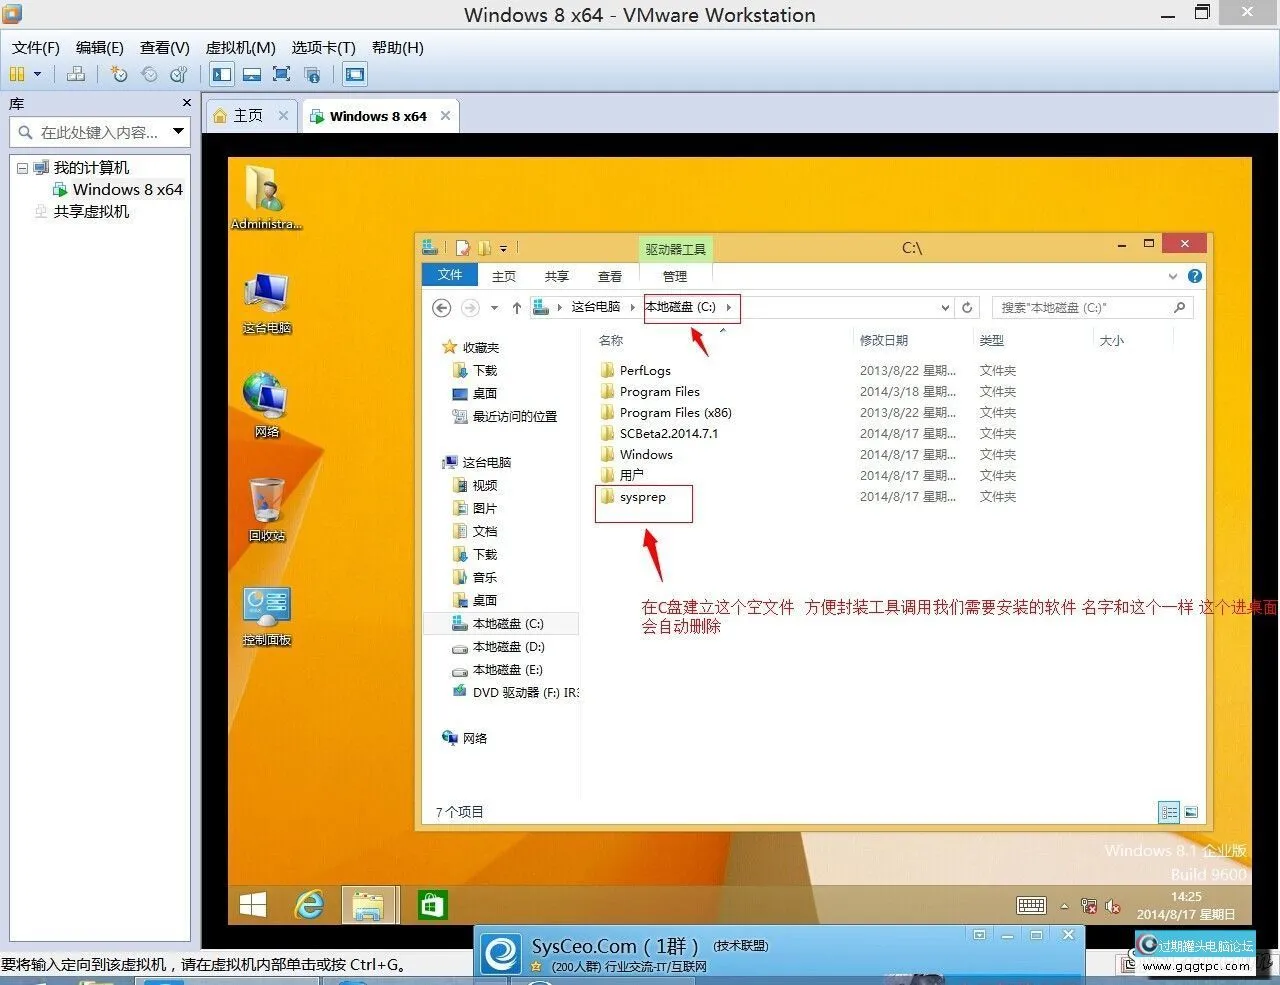Open the 虚拟机(M) menu
The height and width of the screenshot is (985, 1280).
tap(240, 47)
